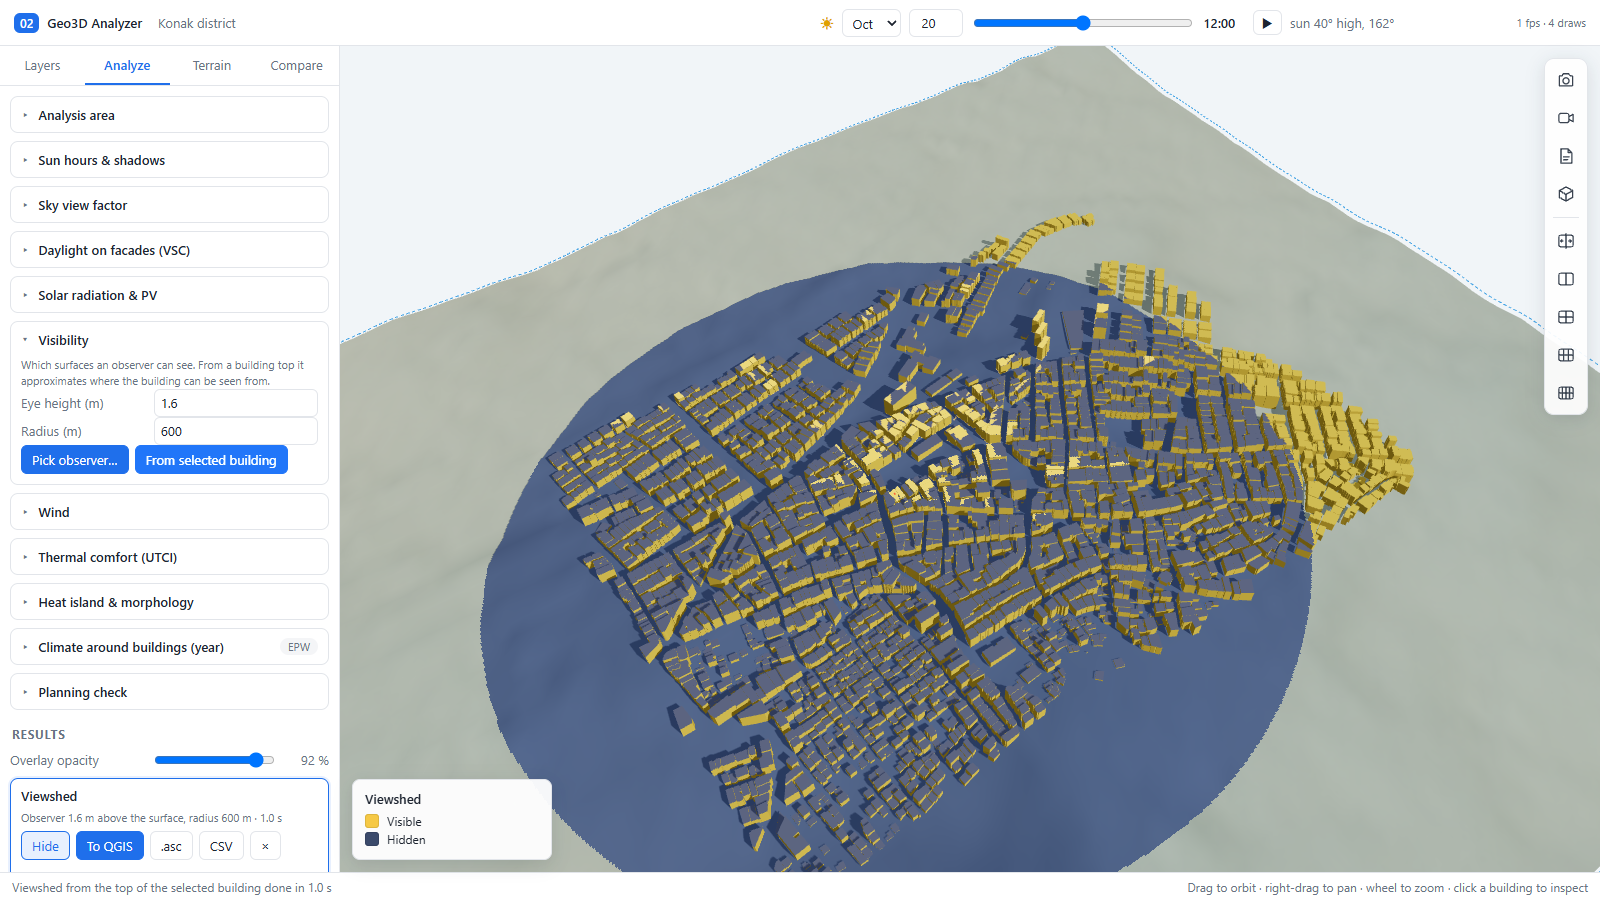Screen dimensions: 1600x900
Task: Switch to four-pane grid layout
Action: pyautogui.click(x=1566, y=317)
